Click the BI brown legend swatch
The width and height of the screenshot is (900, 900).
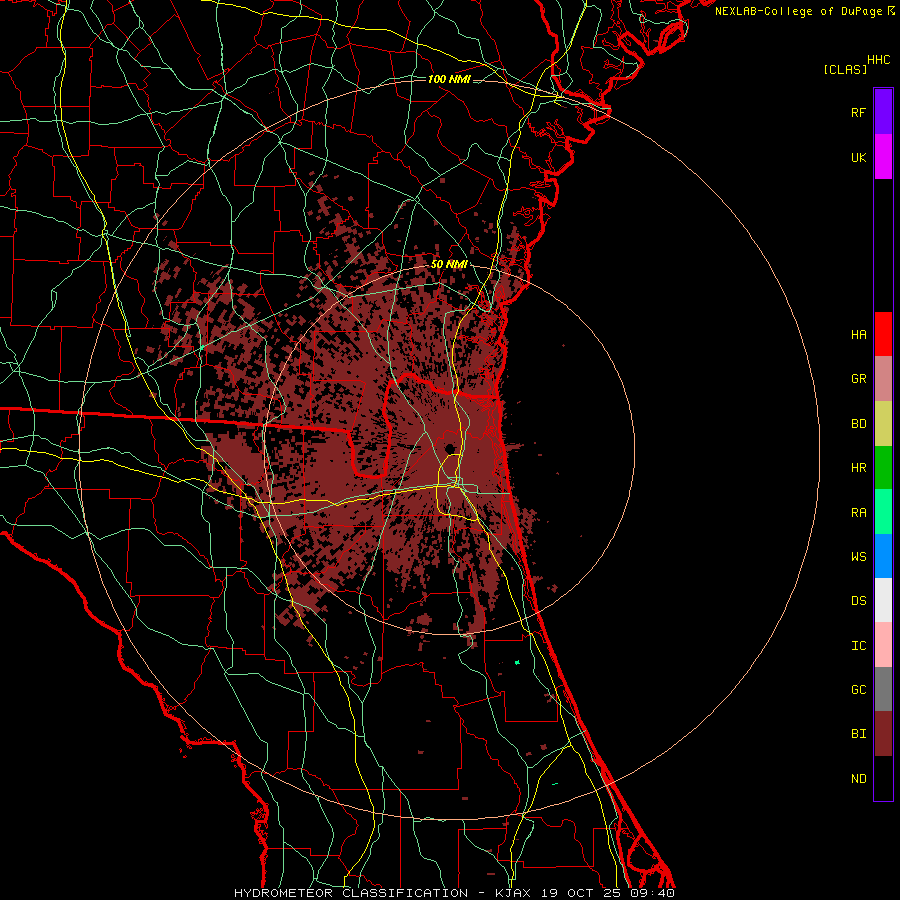pos(883,734)
